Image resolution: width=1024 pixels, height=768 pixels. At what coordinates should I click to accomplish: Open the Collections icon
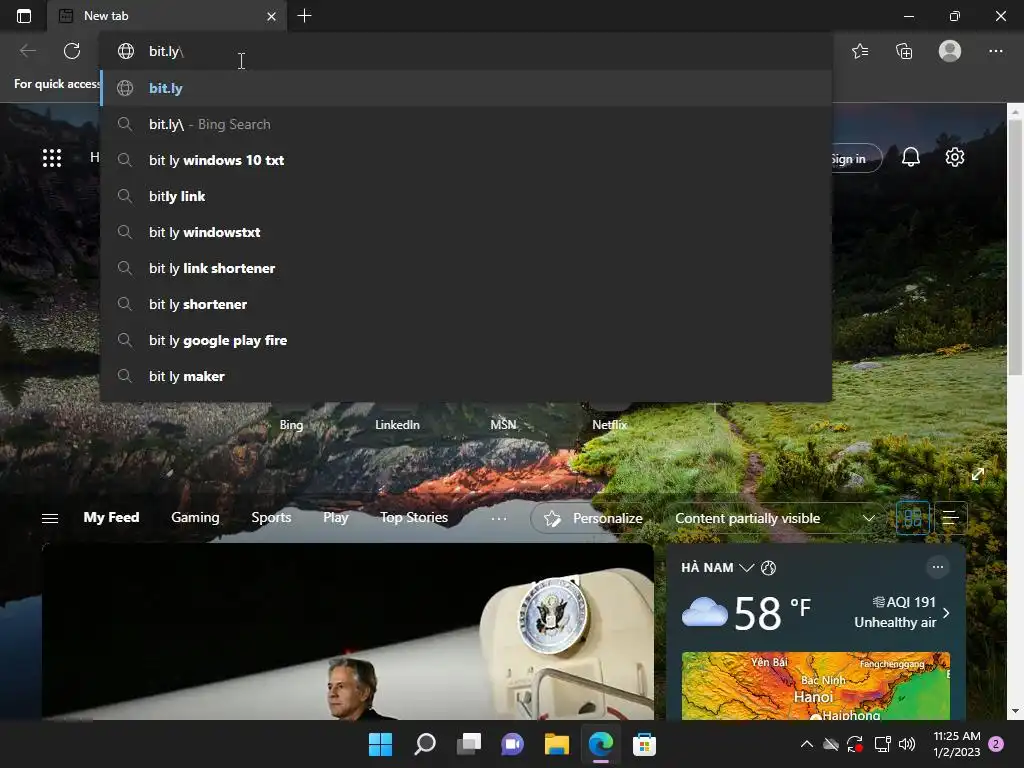(904, 51)
